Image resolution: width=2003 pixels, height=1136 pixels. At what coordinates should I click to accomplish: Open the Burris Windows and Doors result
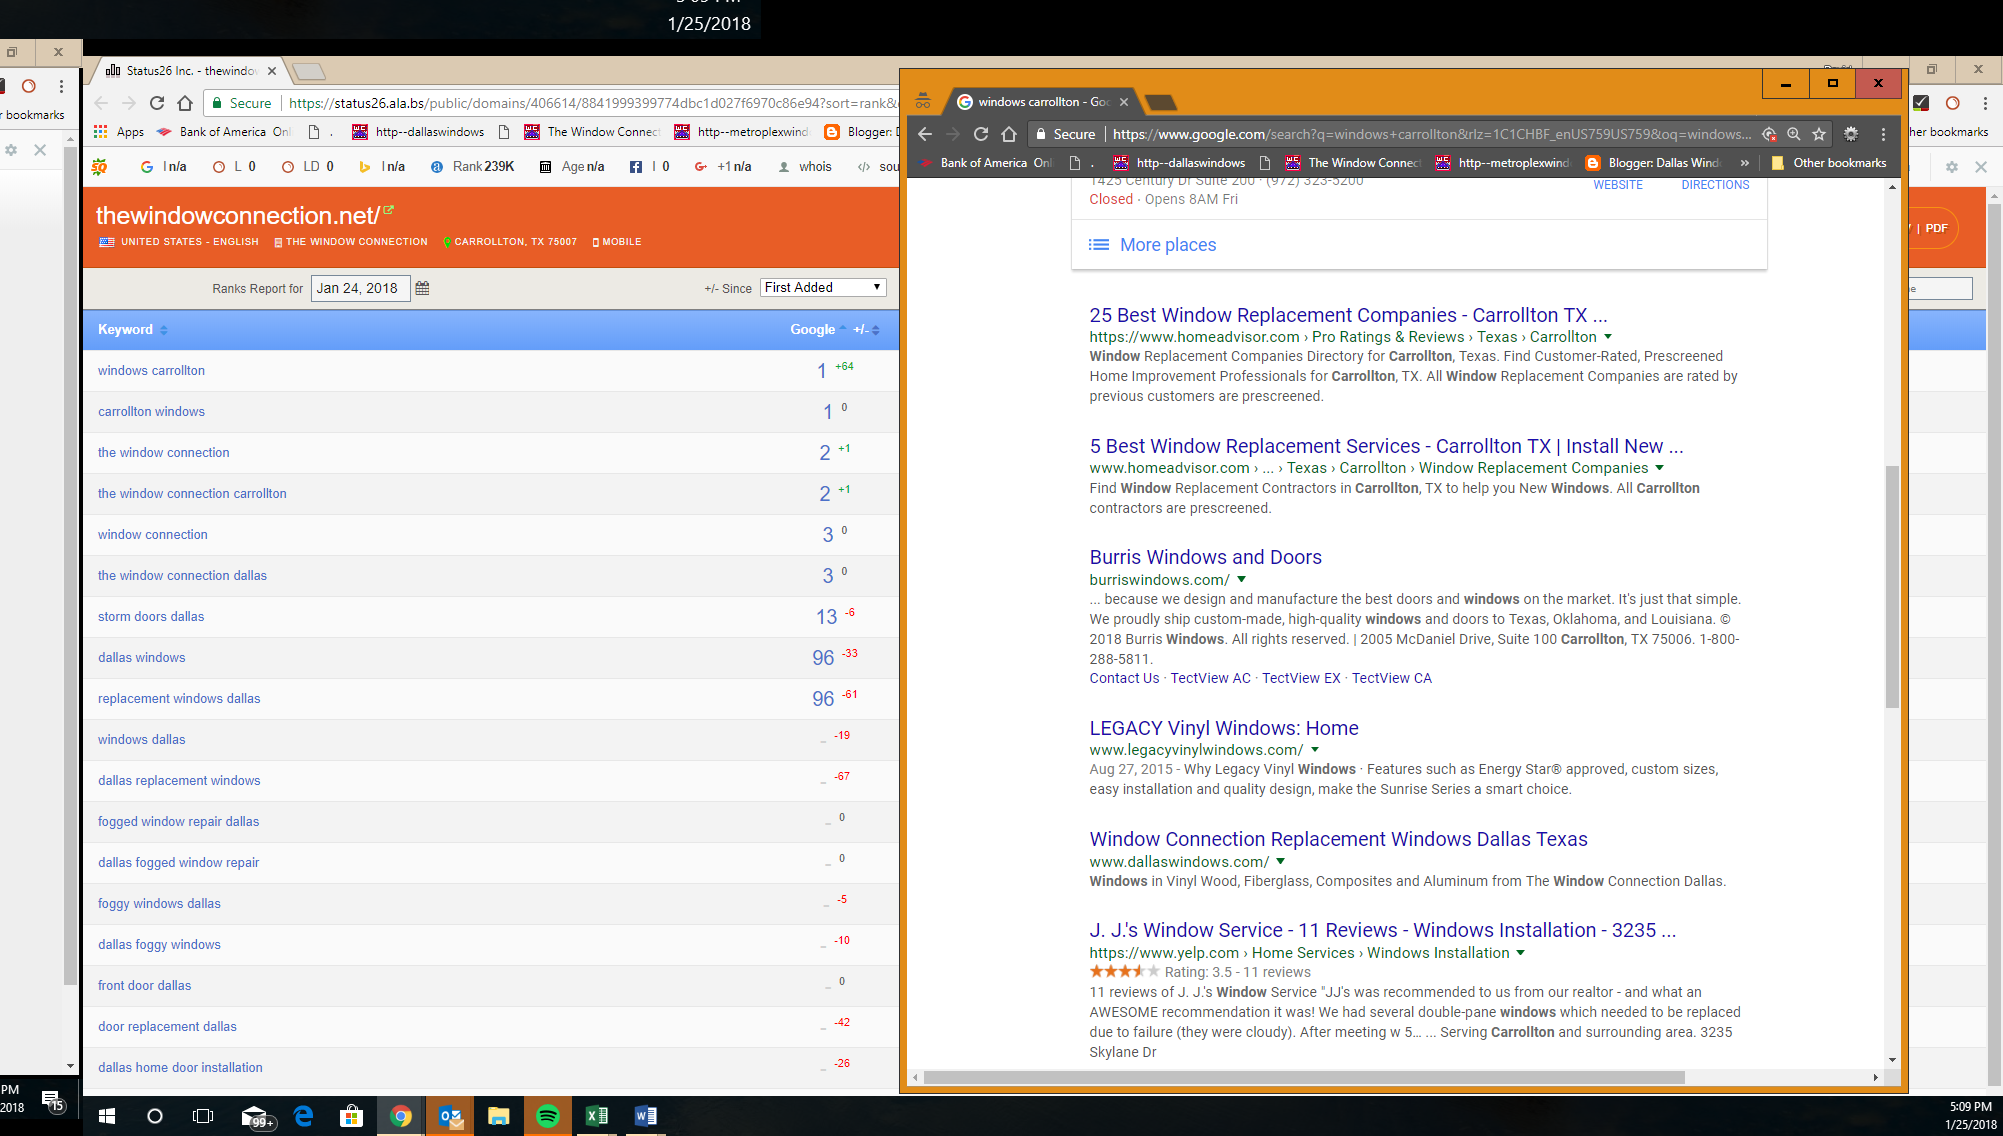point(1205,557)
